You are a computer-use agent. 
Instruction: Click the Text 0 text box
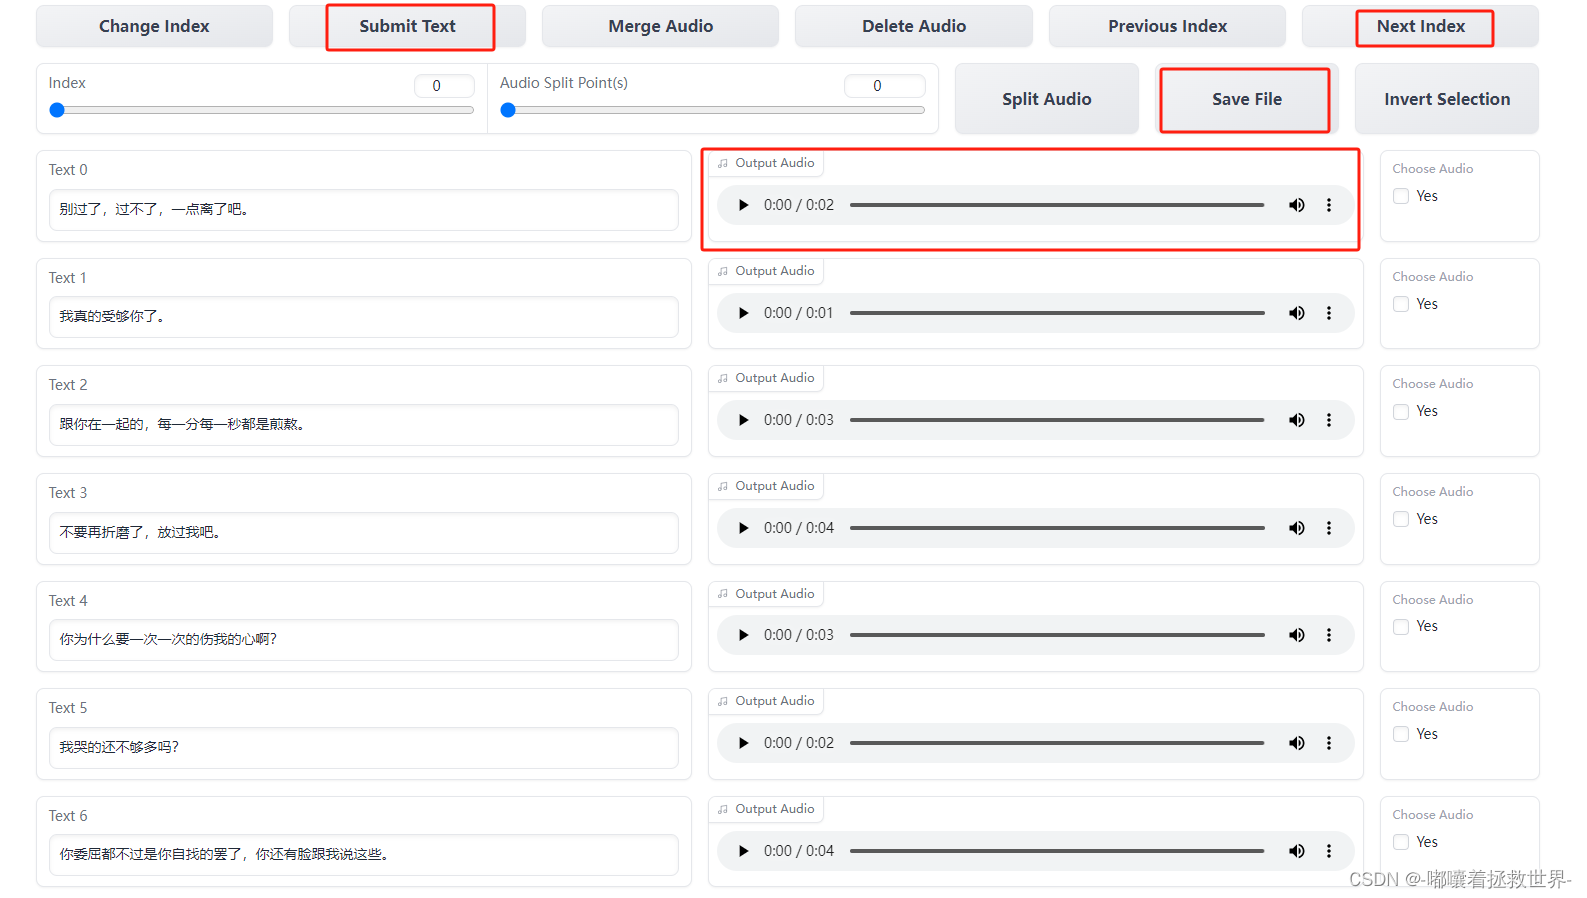click(x=364, y=210)
